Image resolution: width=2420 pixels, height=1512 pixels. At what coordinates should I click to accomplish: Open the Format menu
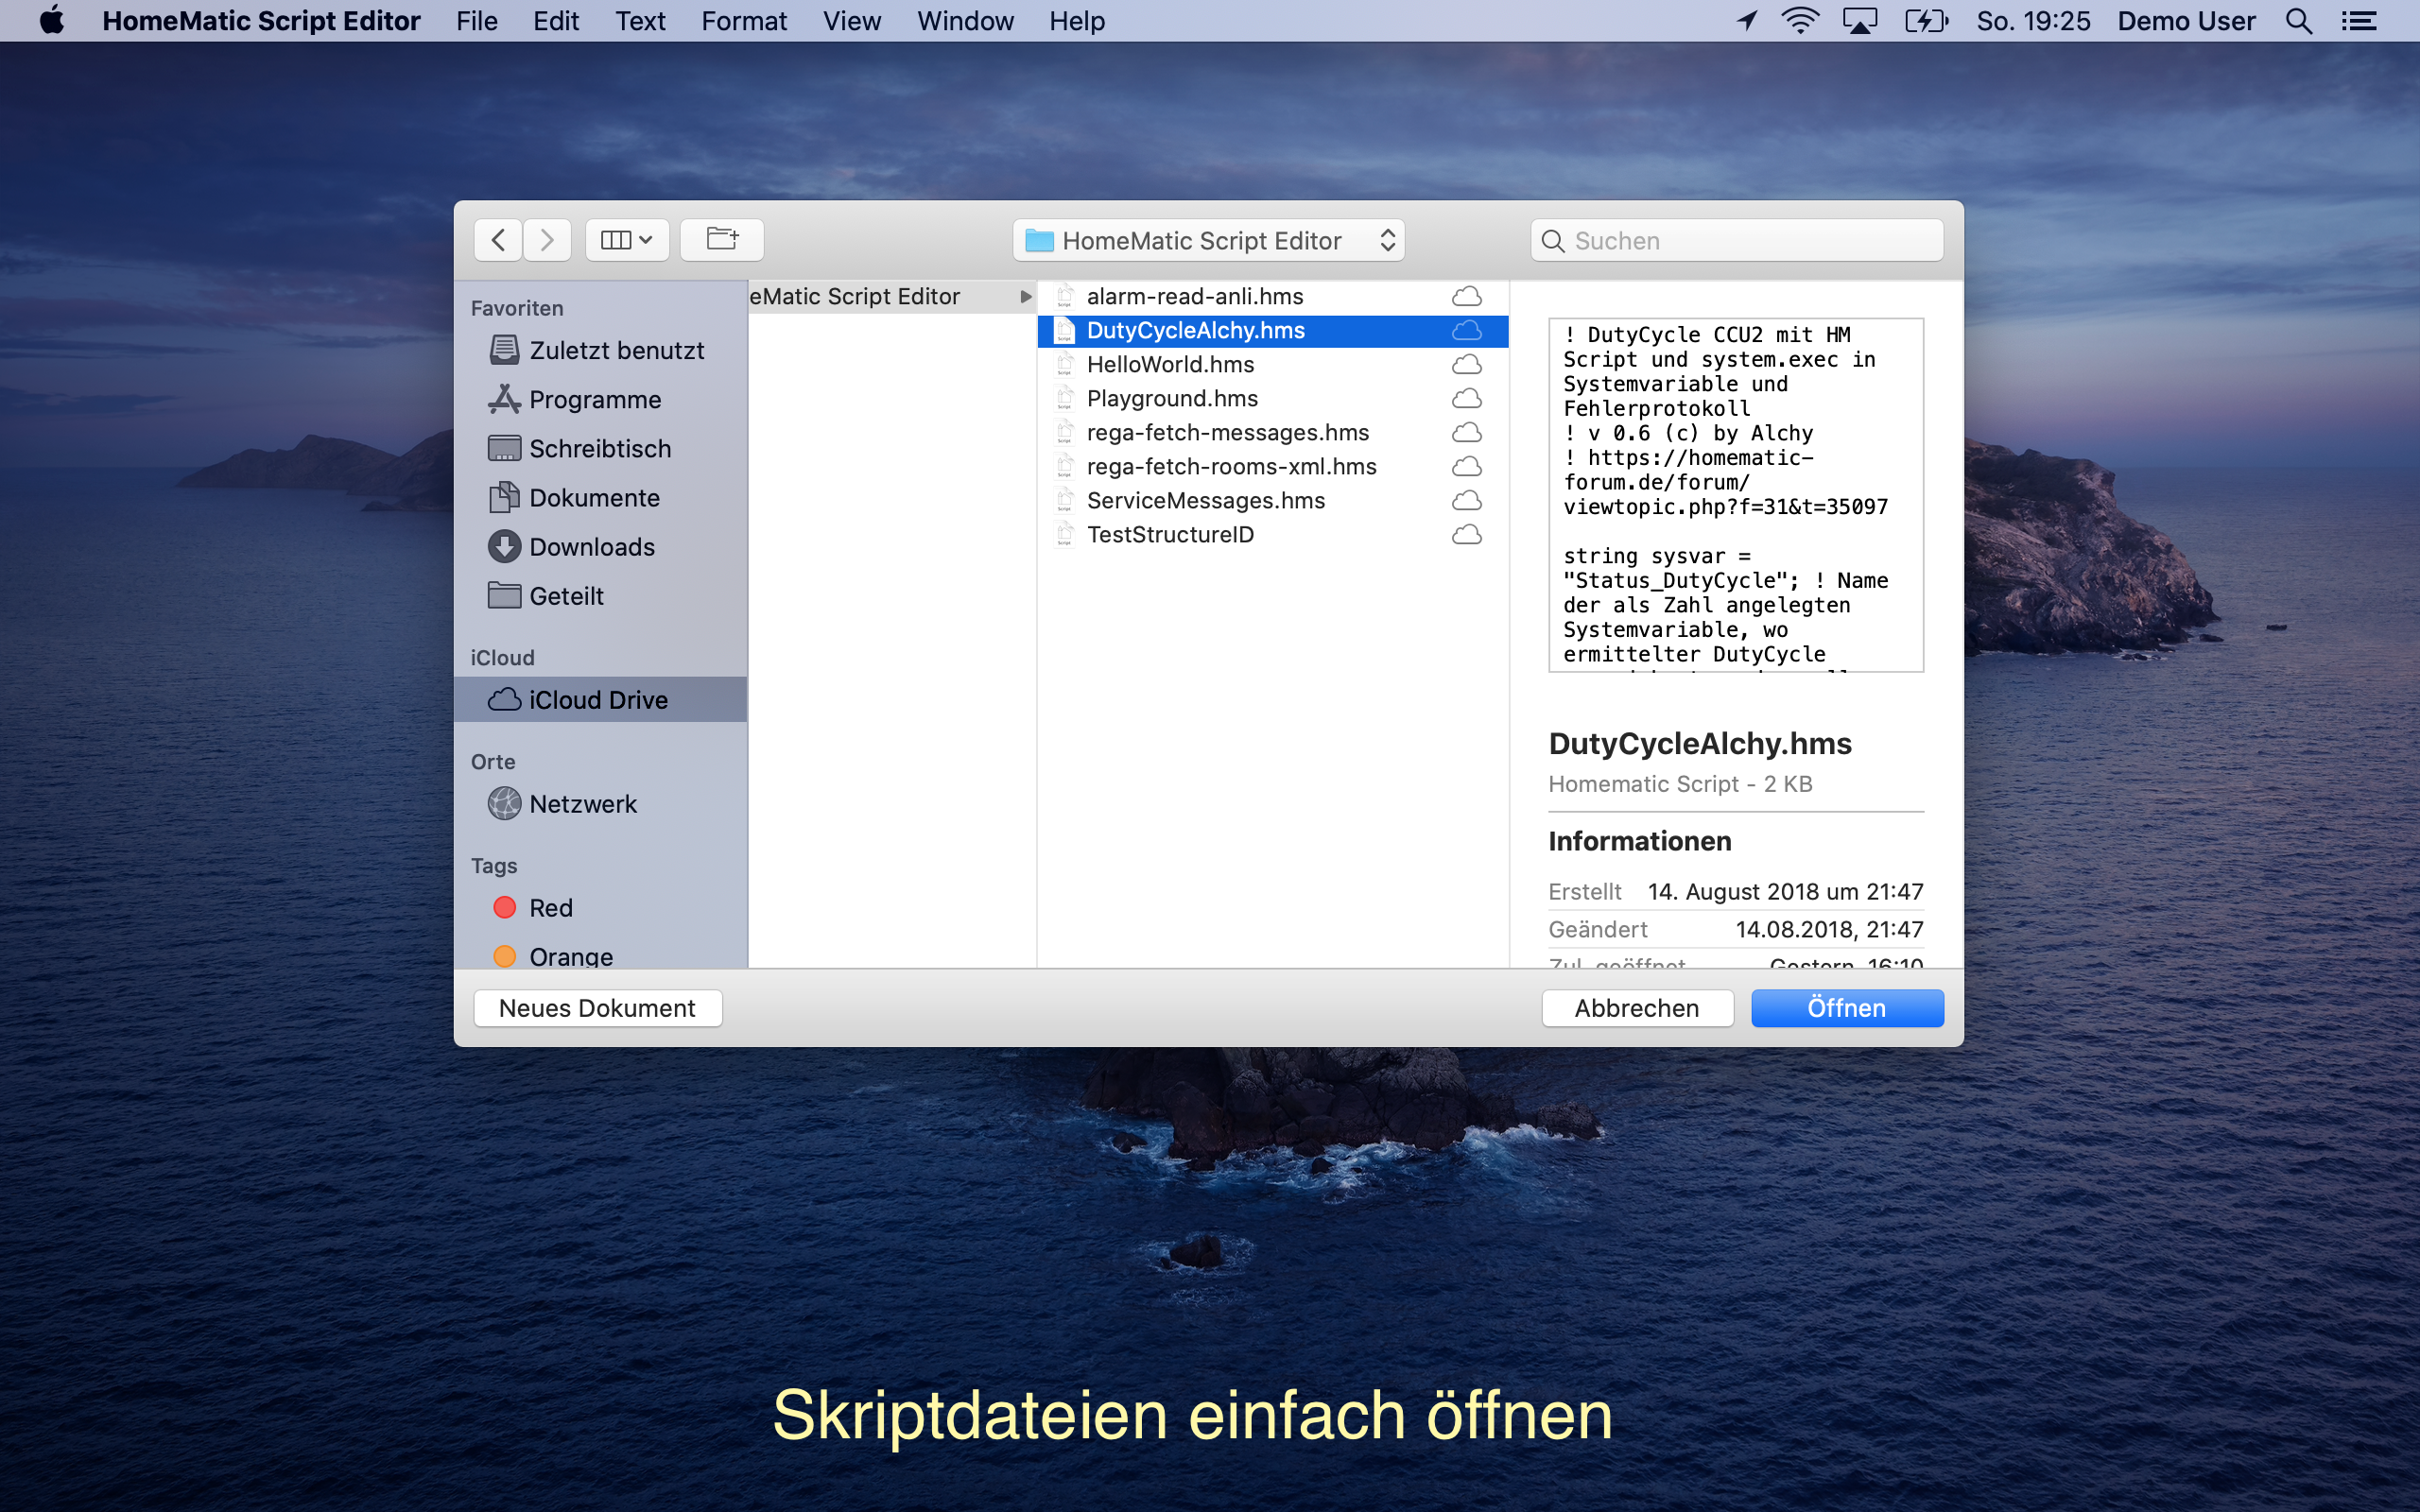point(743,21)
